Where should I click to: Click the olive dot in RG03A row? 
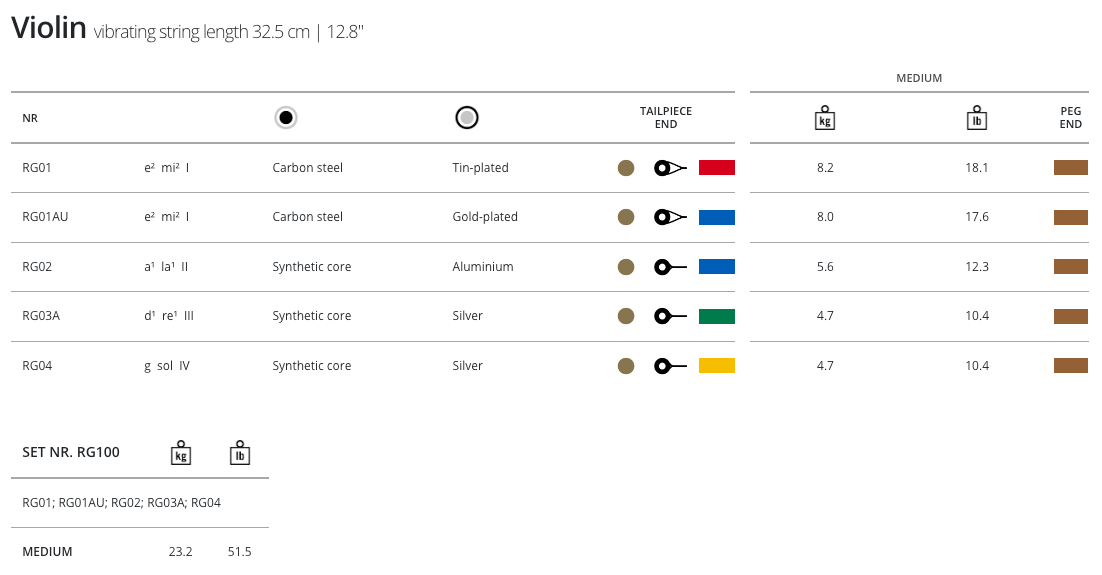click(626, 316)
